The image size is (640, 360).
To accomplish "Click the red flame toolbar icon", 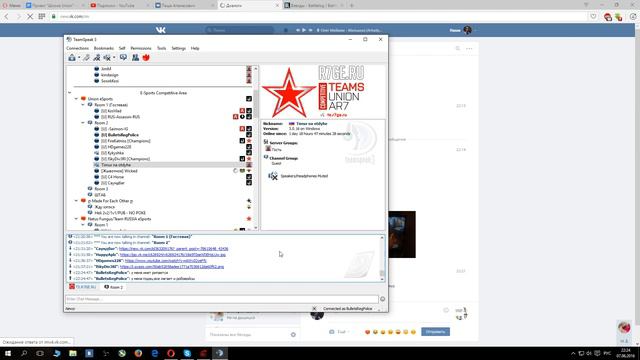I will click(x=146, y=58).
